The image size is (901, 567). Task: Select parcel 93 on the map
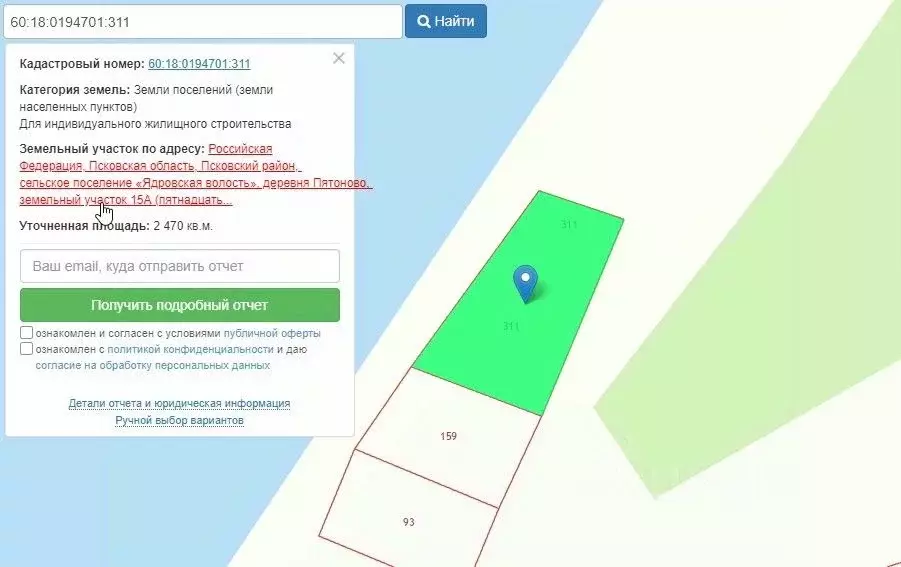pyautogui.click(x=409, y=522)
